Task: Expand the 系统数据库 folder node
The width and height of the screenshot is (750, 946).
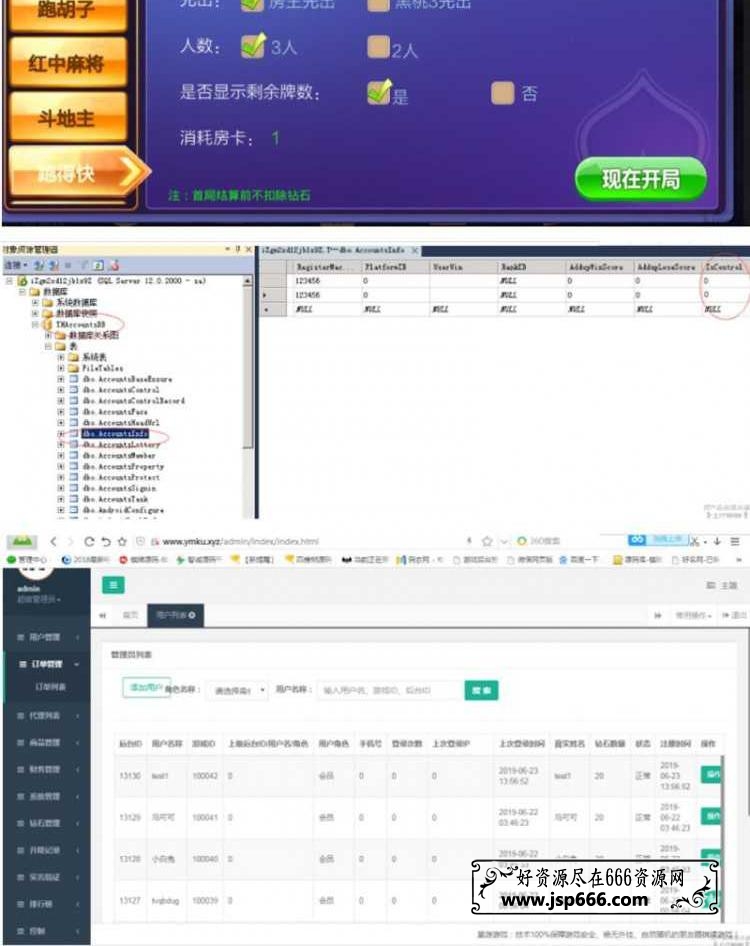Action: [x=35, y=302]
